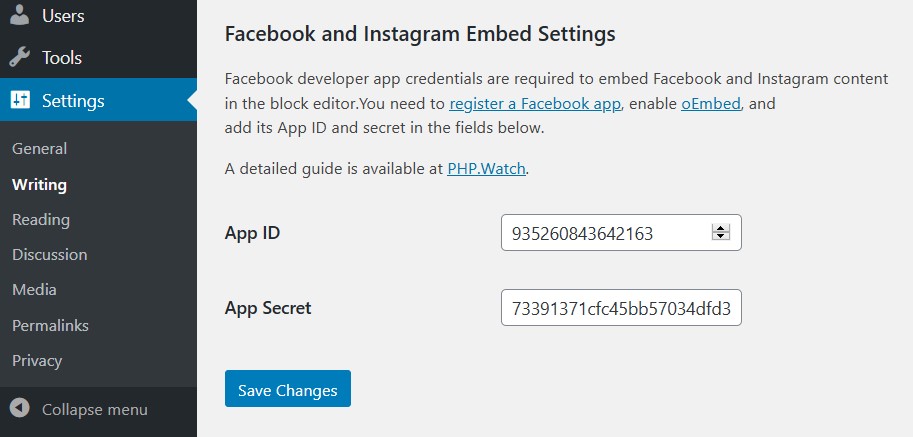Click the Users person icon
Viewport: 913px width, 437px height.
(x=20, y=15)
